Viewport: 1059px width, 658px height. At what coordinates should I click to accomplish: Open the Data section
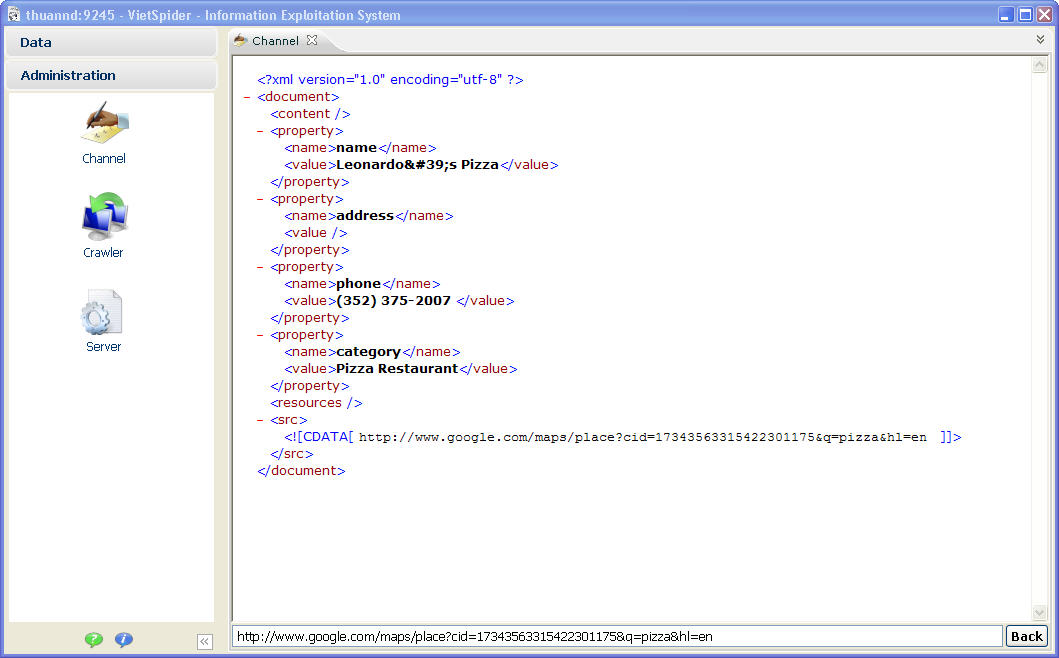click(x=111, y=43)
